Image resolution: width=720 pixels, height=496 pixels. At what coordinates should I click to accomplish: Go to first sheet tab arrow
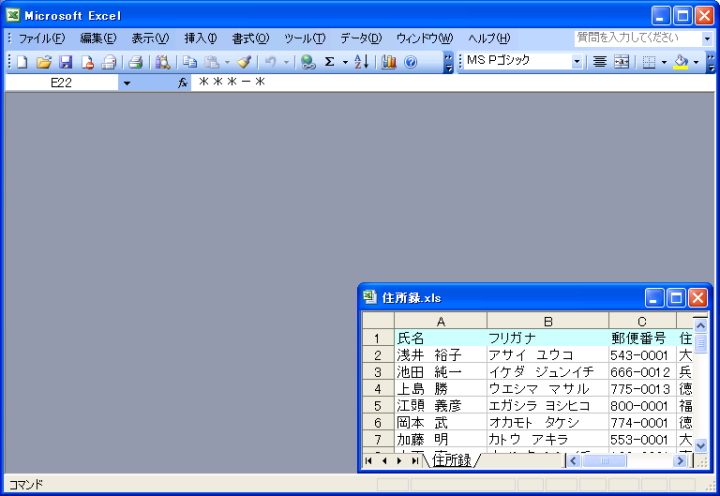(x=368, y=460)
